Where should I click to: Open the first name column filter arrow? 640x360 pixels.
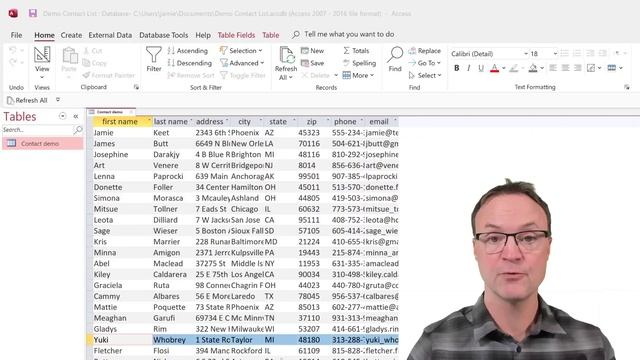(x=149, y=120)
